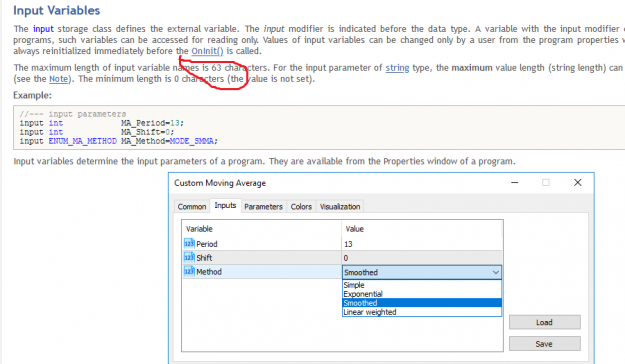Click MA_Period=13 in the code example
The height and width of the screenshot is (364, 625).
(x=152, y=123)
